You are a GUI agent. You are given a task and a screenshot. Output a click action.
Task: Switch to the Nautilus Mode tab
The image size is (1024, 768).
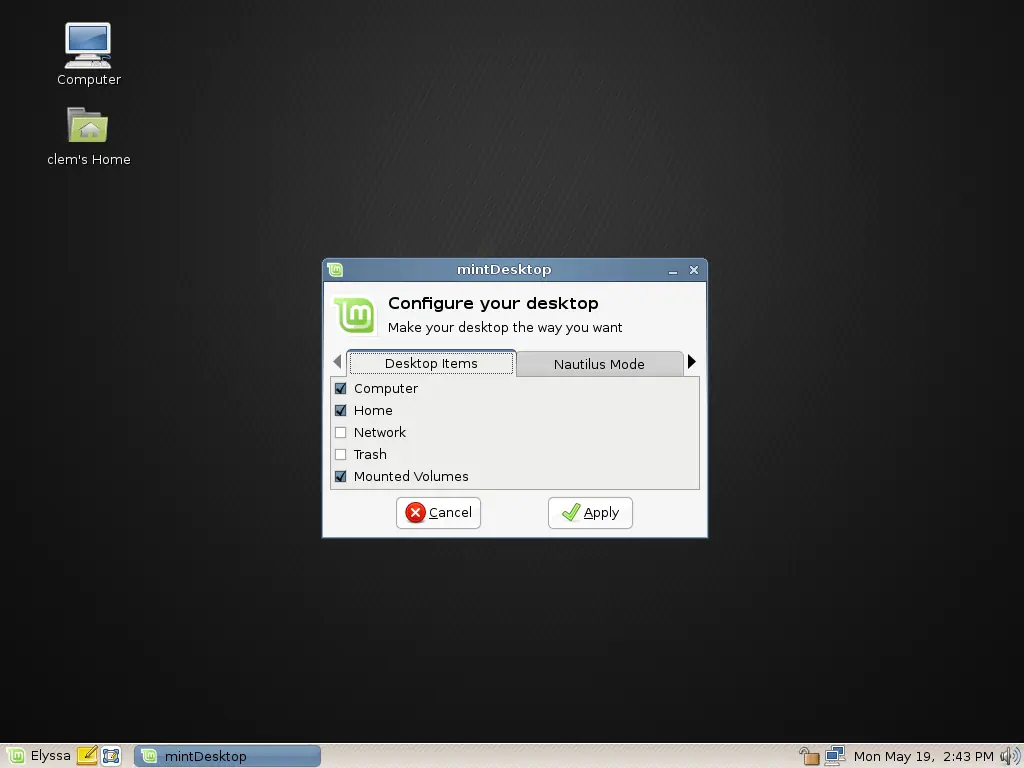[599, 364]
